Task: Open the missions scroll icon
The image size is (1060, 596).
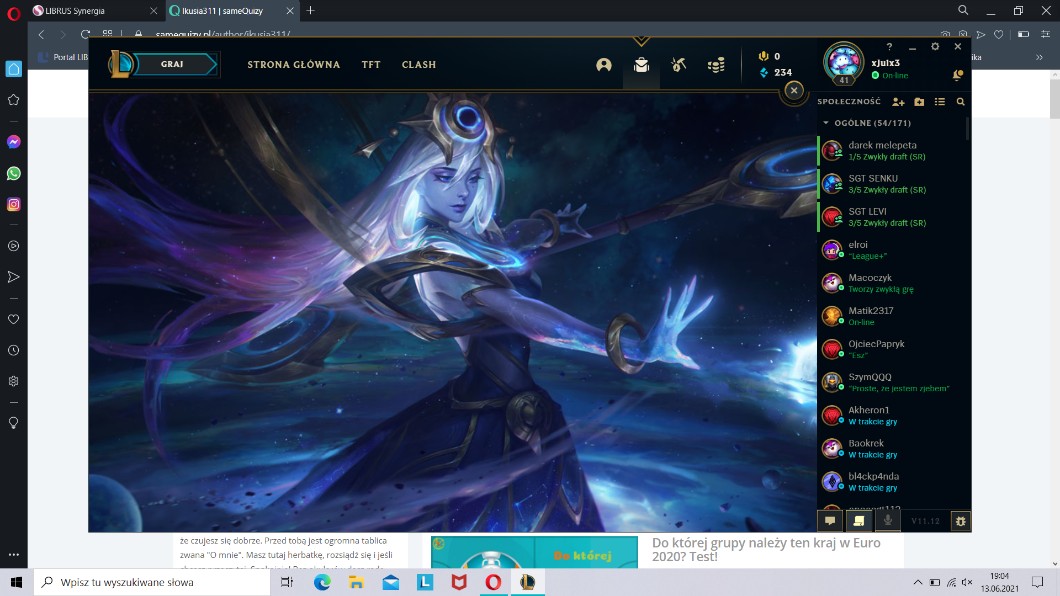Action: click(857, 520)
